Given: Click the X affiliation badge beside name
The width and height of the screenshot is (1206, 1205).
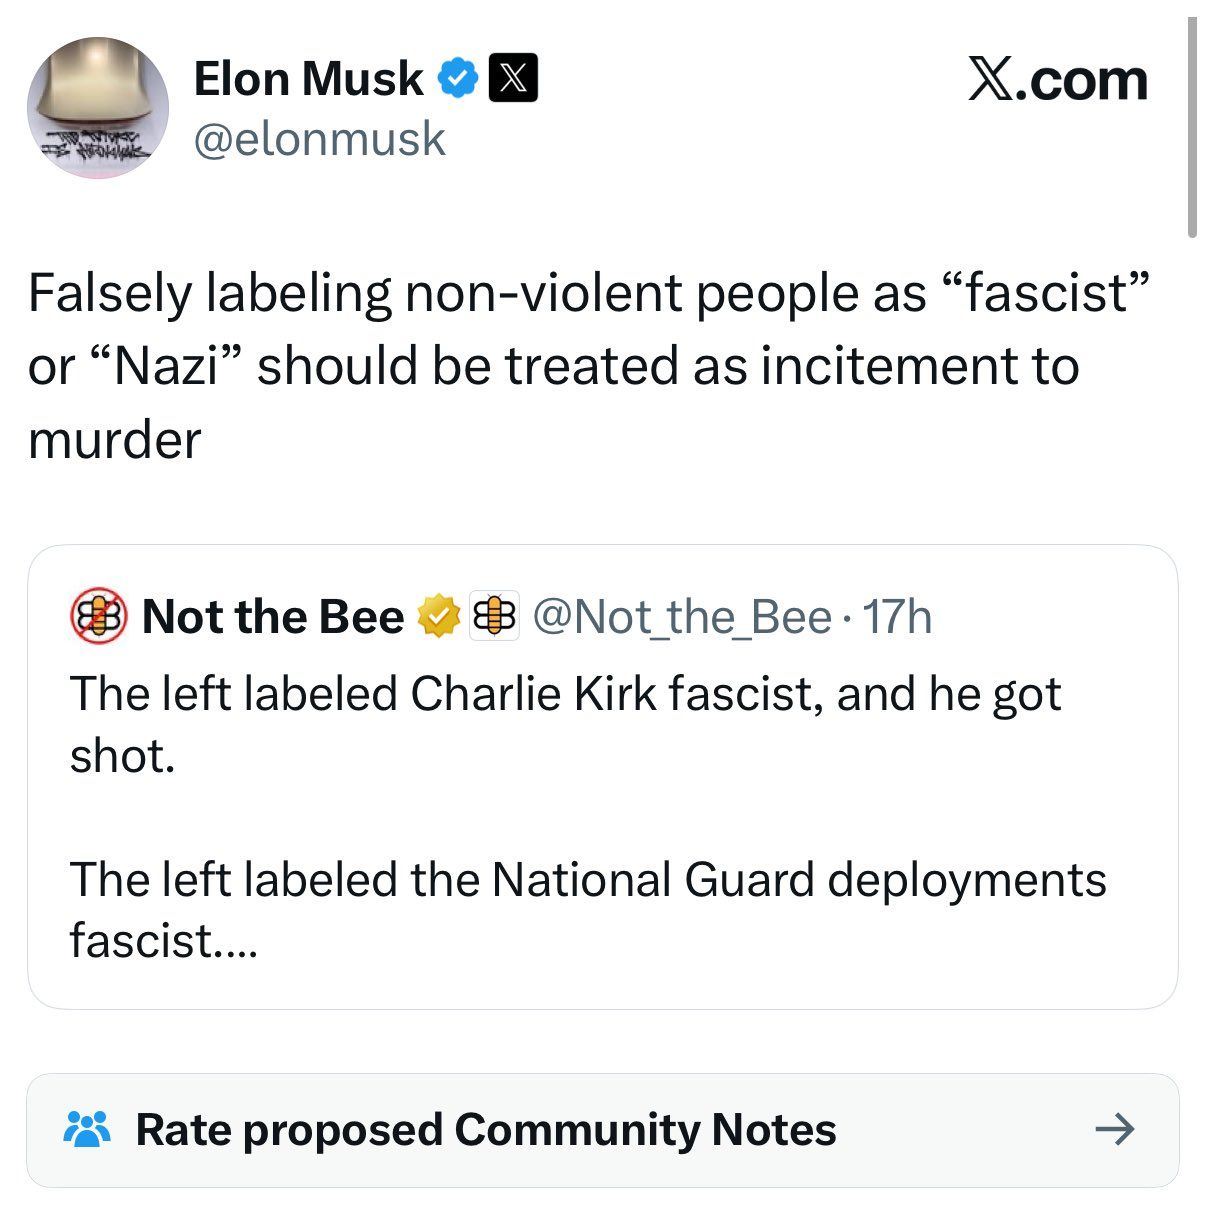Looking at the screenshot, I should pos(513,79).
